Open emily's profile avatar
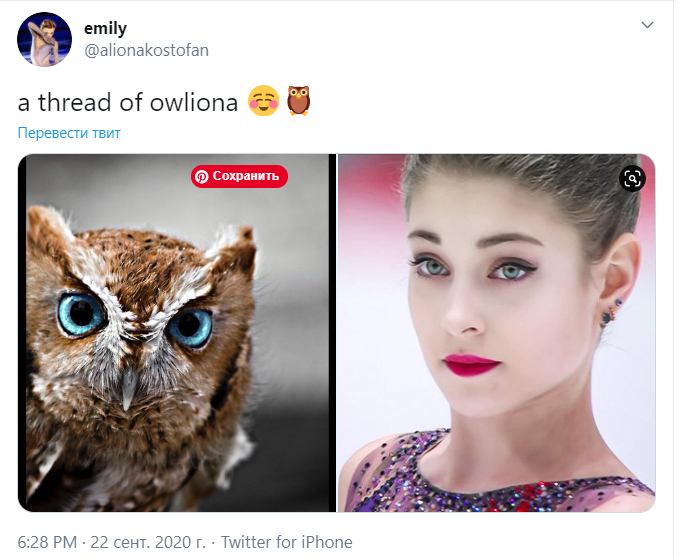 tap(44, 40)
